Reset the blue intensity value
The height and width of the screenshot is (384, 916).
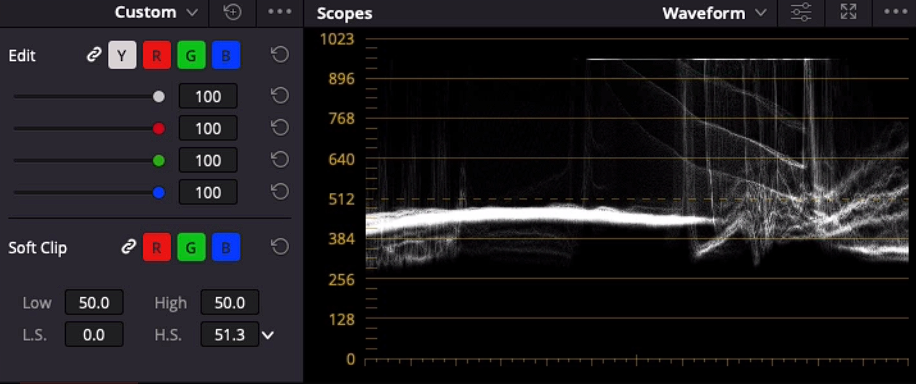[x=280, y=192]
